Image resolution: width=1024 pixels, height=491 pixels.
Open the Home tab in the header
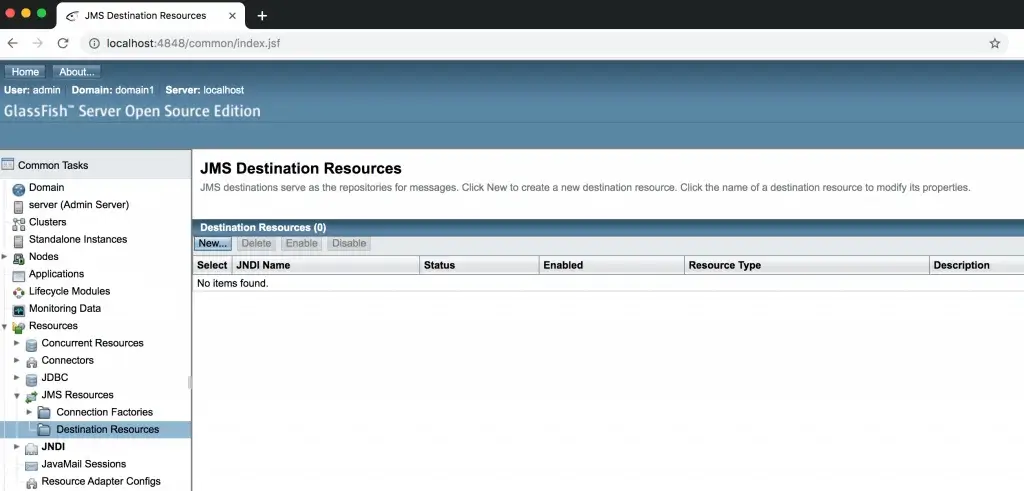point(25,72)
